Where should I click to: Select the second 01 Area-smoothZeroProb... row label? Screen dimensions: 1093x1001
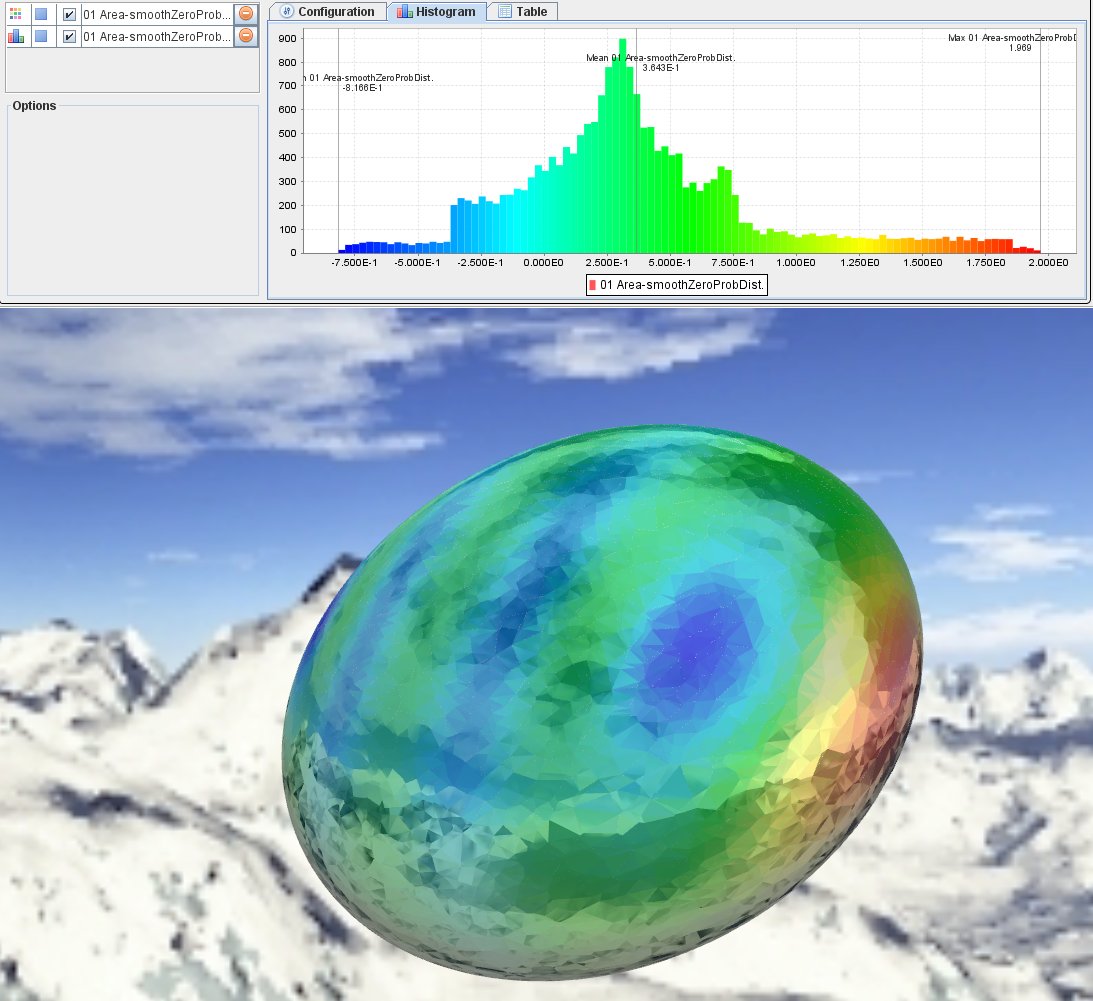157,36
